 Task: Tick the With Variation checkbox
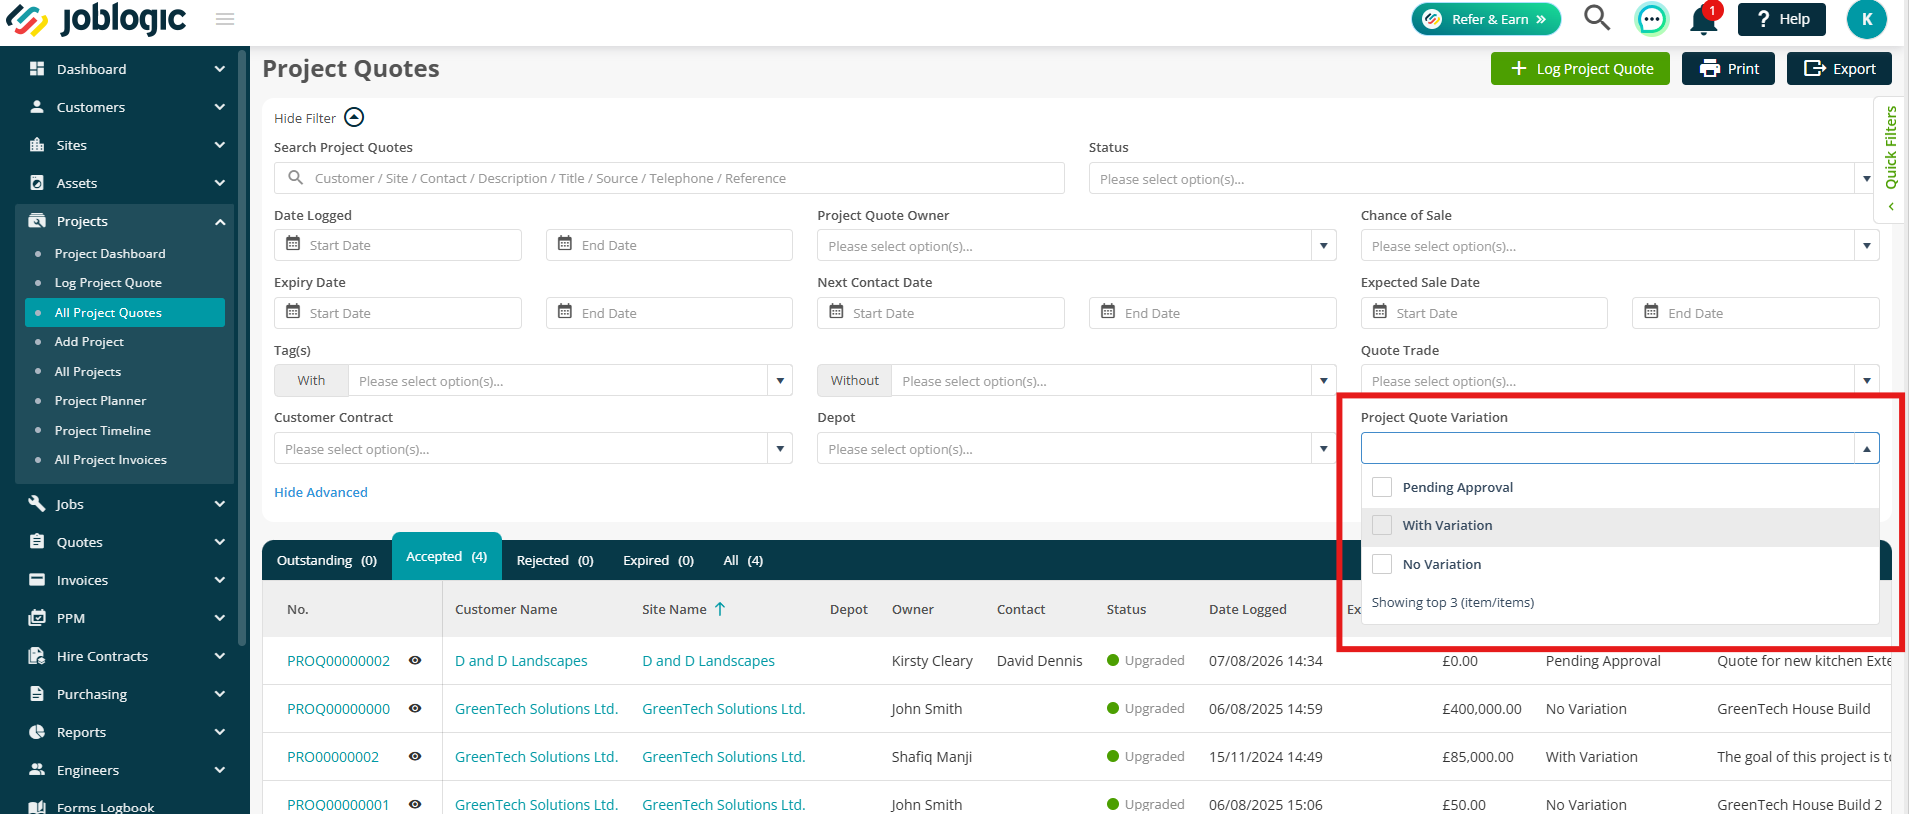[1382, 525]
